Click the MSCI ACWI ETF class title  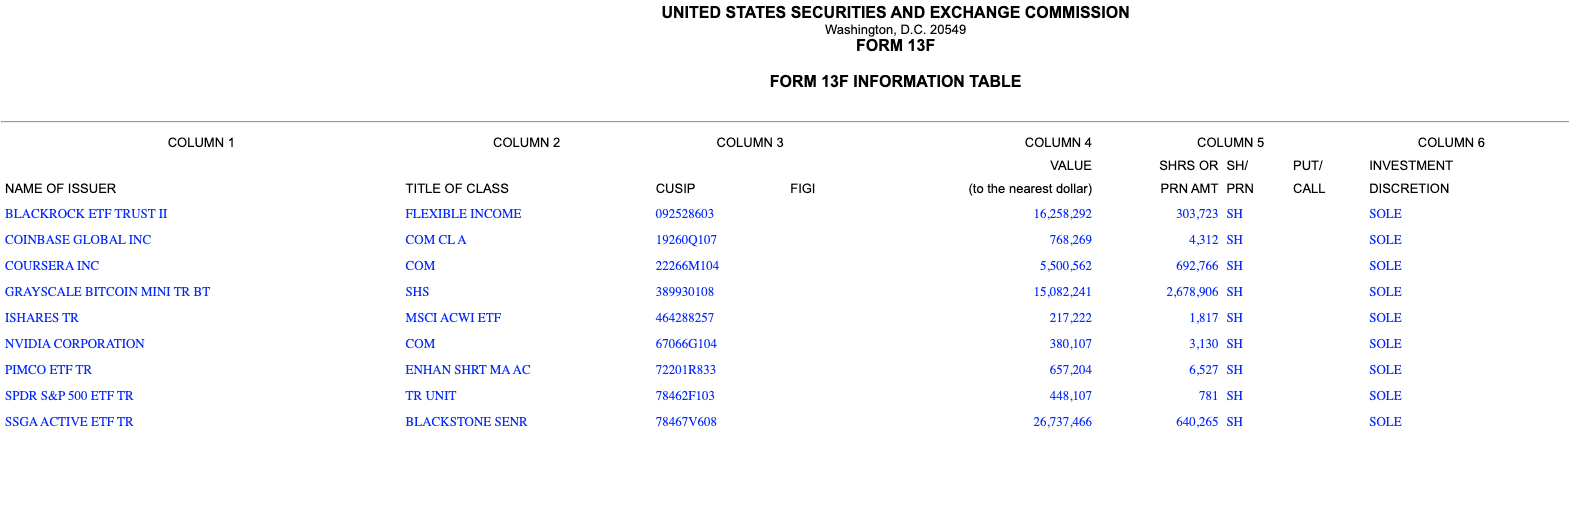click(453, 318)
